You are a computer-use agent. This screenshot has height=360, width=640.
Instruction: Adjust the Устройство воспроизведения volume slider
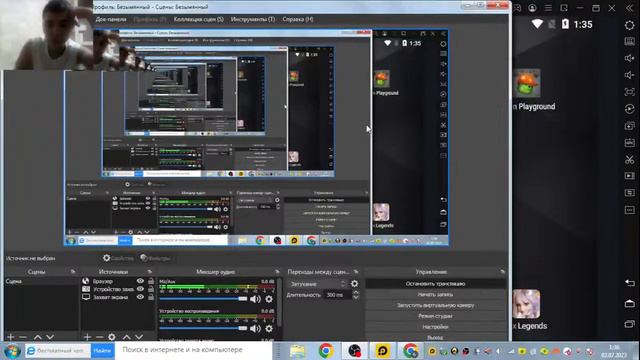pyautogui.click(x=203, y=329)
